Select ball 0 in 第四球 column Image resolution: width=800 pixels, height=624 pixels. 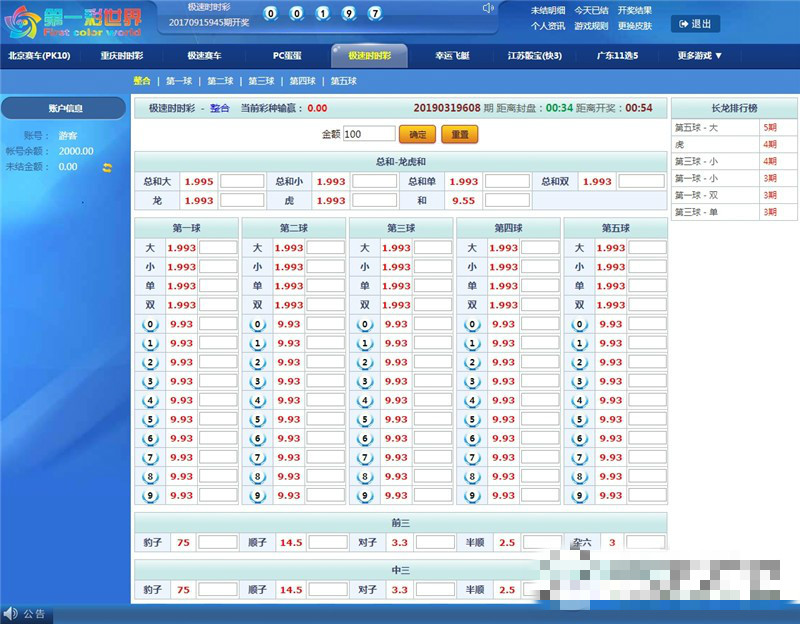coord(472,324)
